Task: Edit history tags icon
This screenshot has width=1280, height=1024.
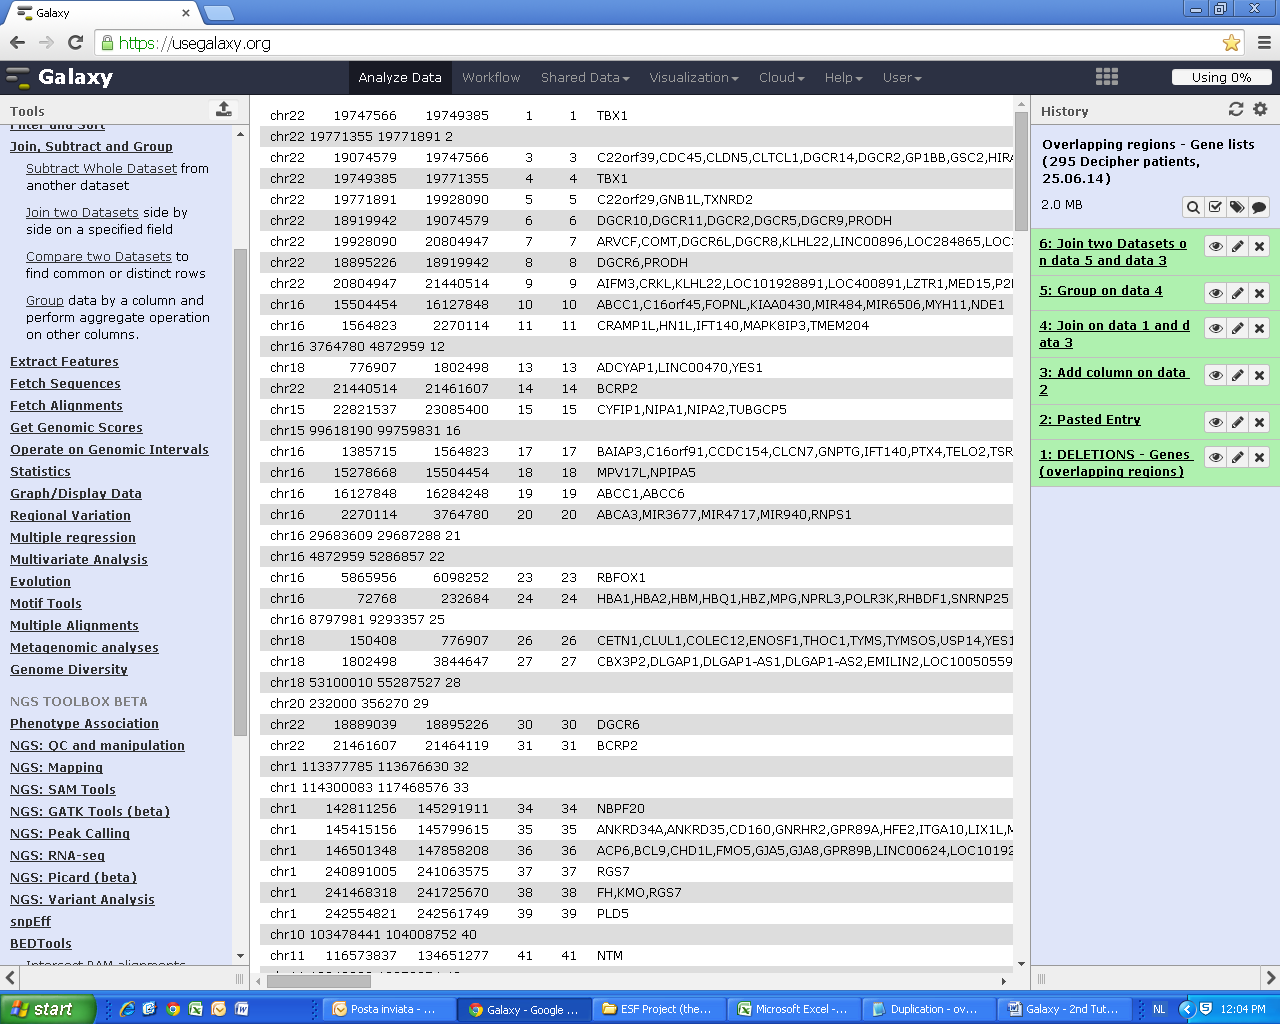Action: (1237, 207)
